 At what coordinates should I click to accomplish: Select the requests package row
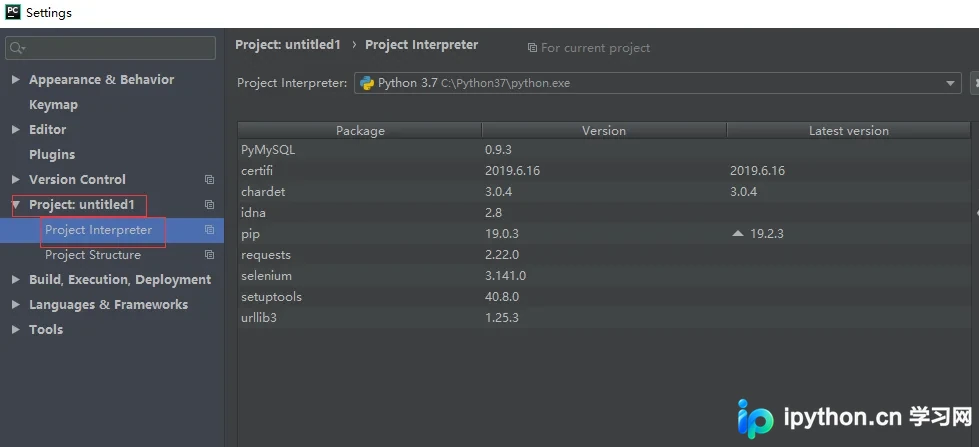point(604,255)
